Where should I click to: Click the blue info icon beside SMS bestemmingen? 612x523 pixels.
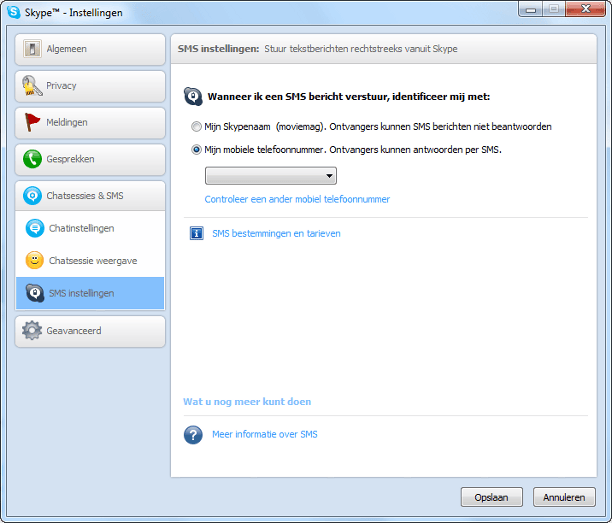(x=196, y=233)
